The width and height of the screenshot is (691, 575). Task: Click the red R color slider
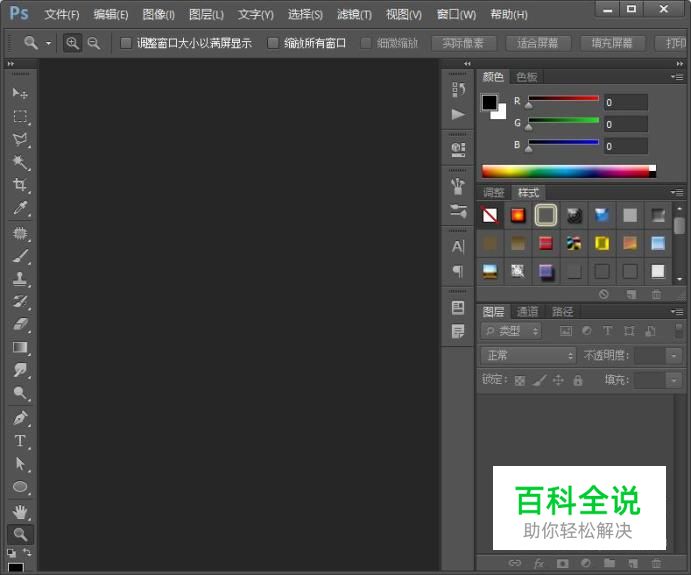(x=563, y=99)
